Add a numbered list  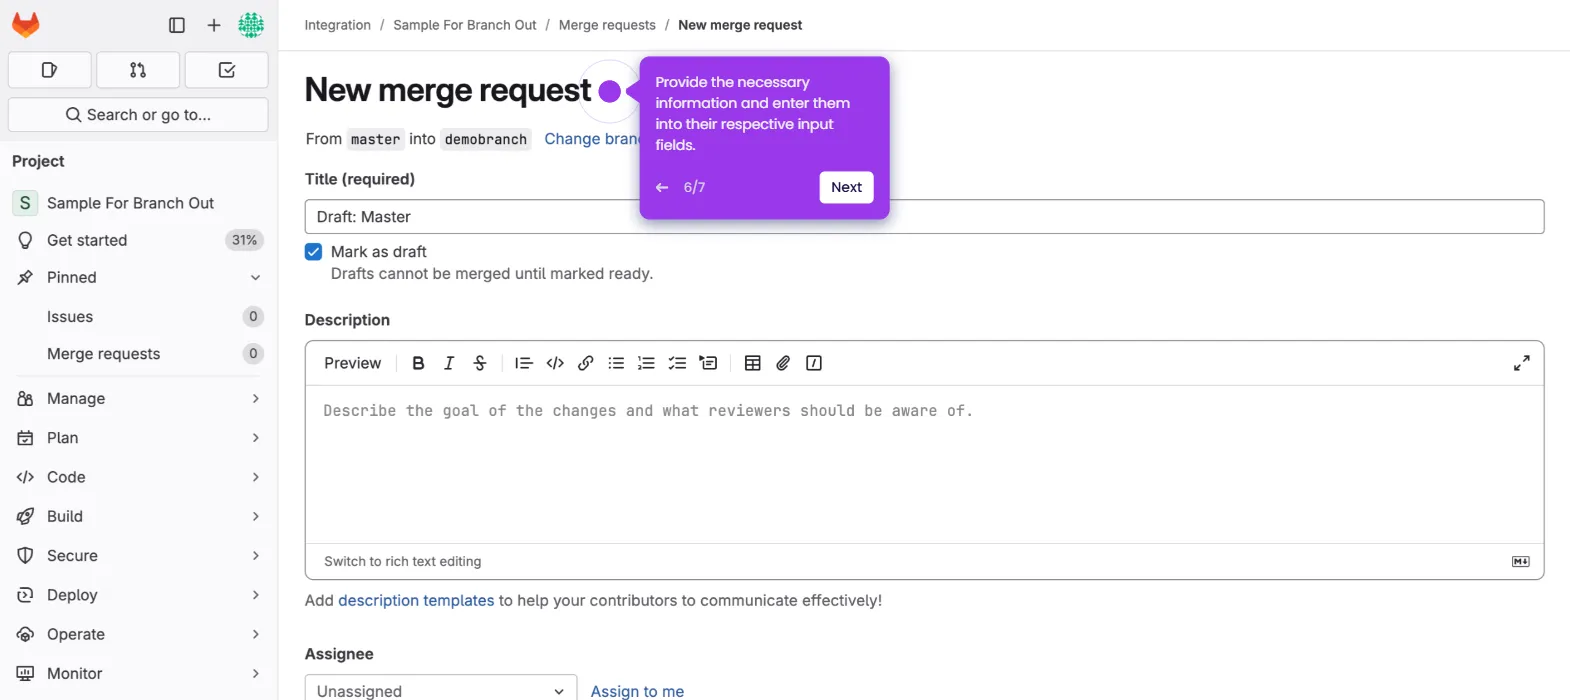click(x=647, y=363)
